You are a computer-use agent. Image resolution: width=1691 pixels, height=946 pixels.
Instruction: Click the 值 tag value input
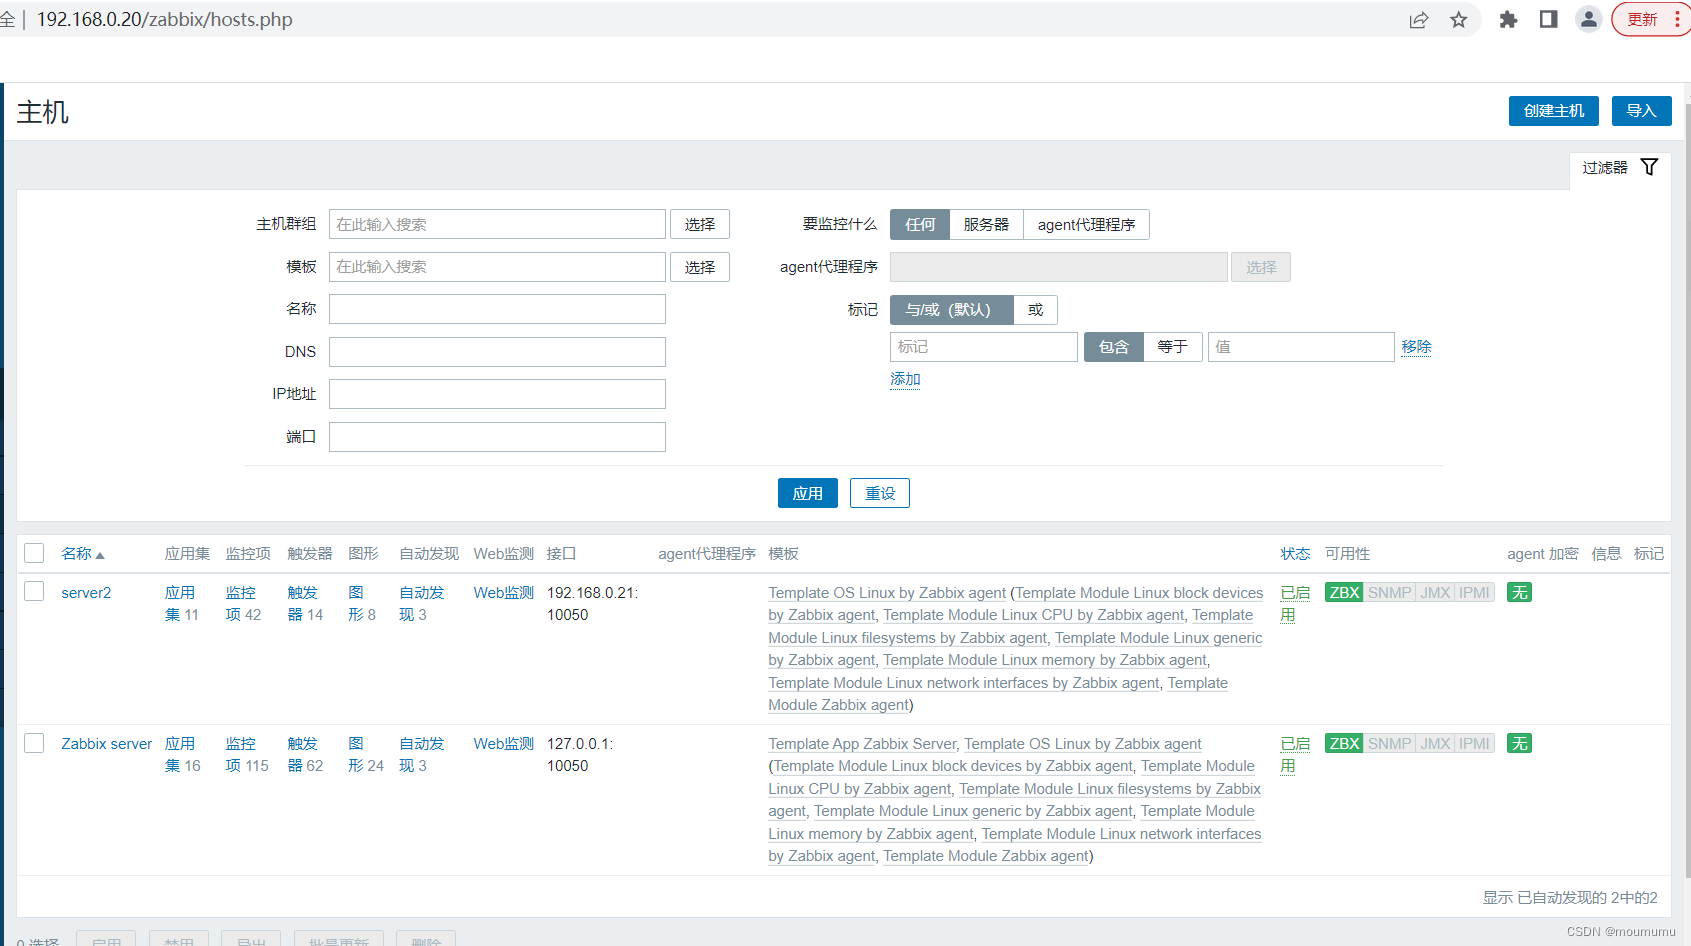(1301, 346)
